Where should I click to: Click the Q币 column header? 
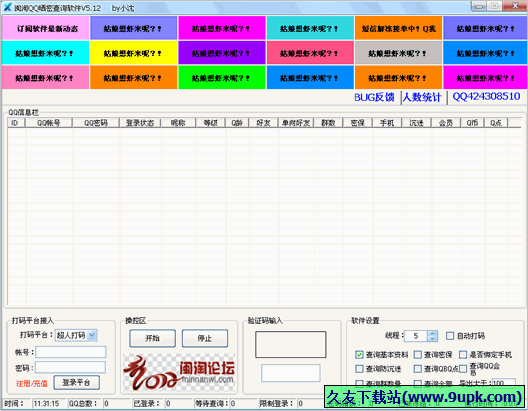tap(472, 123)
